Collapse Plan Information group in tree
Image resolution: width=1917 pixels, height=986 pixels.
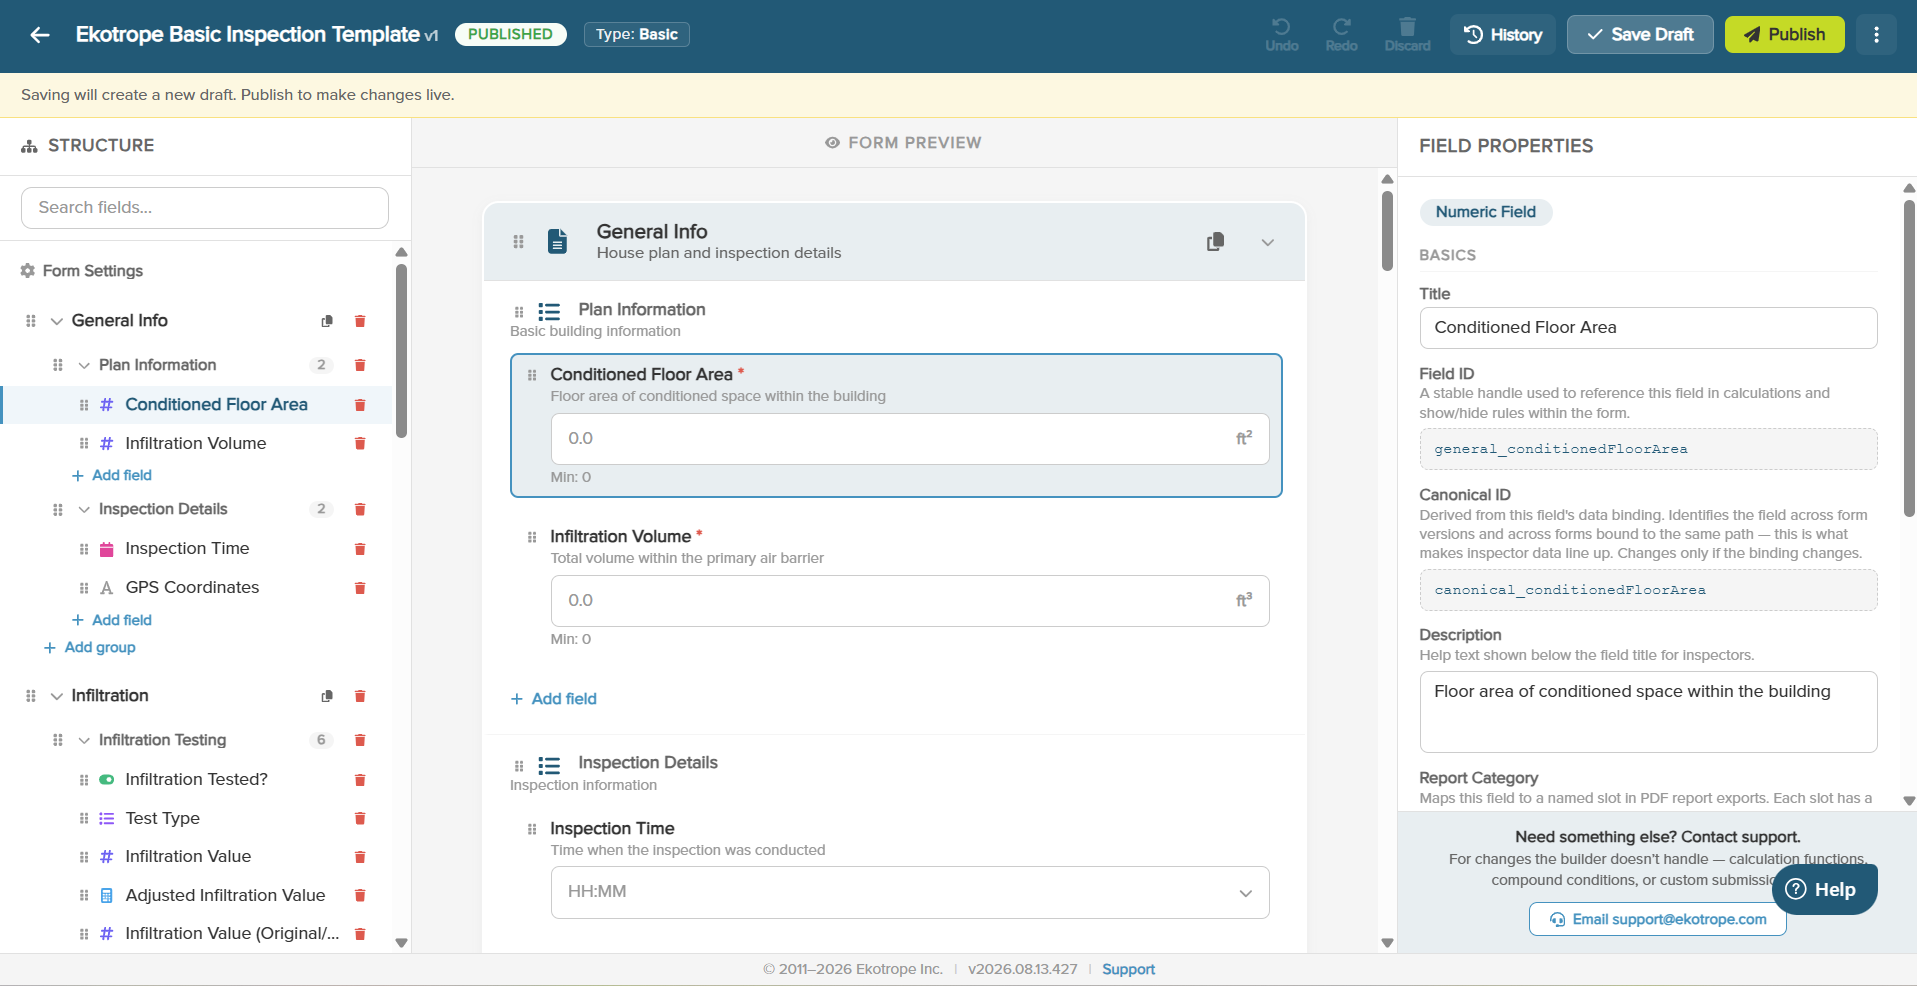click(84, 365)
